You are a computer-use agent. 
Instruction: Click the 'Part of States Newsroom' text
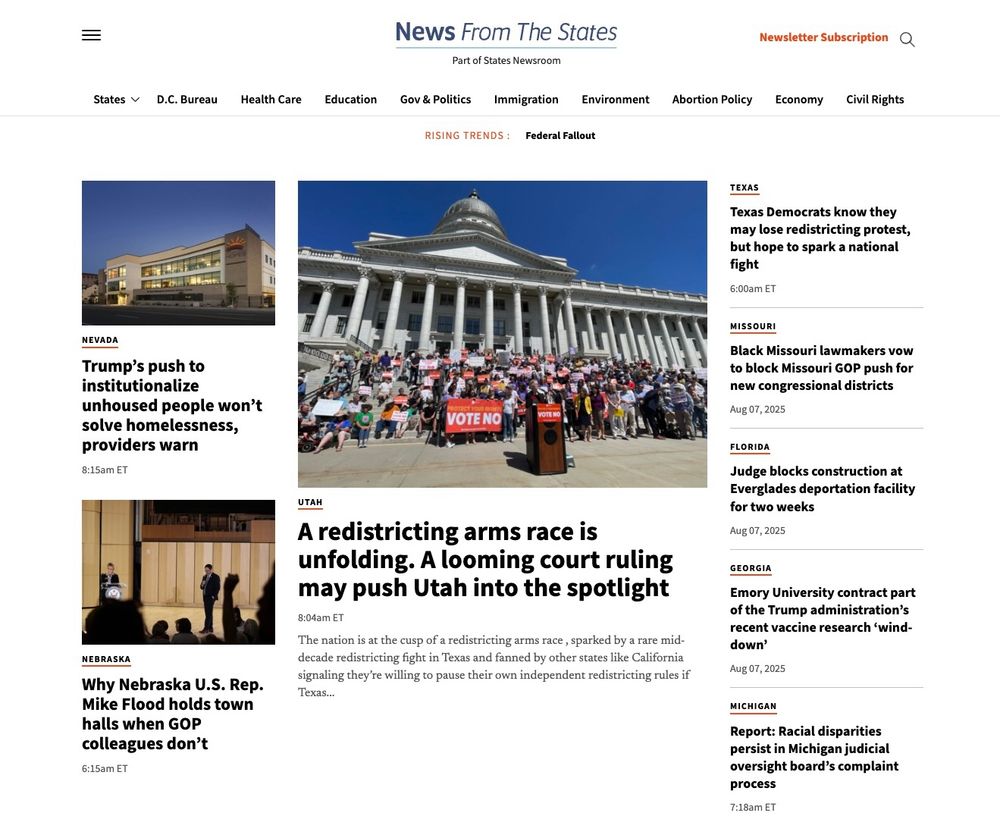pos(506,61)
